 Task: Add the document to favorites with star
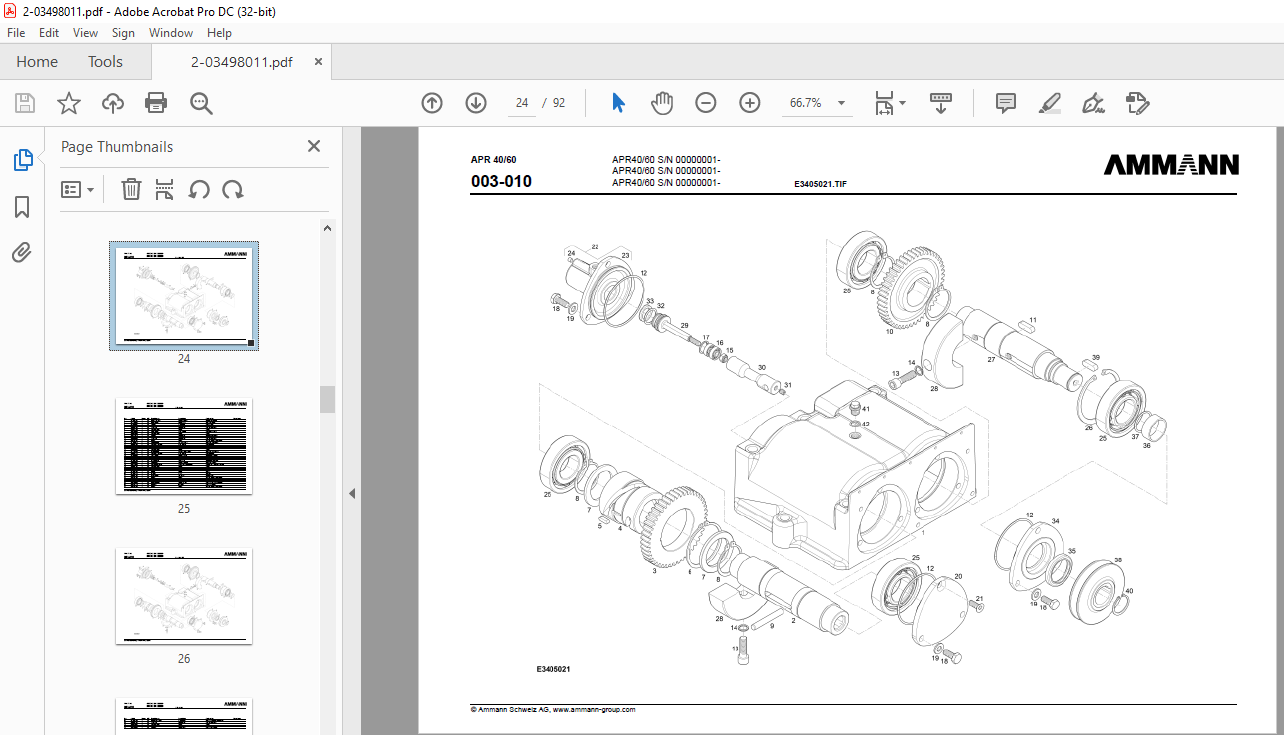(68, 103)
